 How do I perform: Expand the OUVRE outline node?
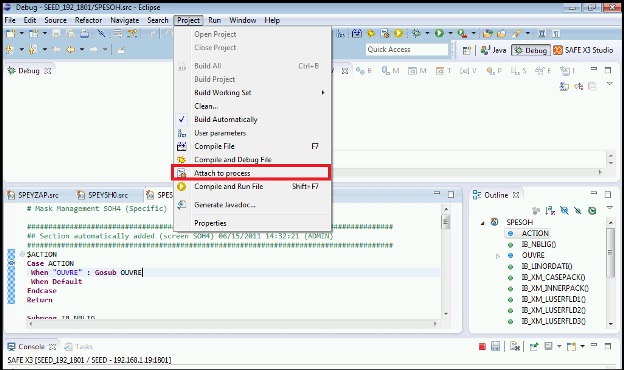pyautogui.click(x=498, y=256)
